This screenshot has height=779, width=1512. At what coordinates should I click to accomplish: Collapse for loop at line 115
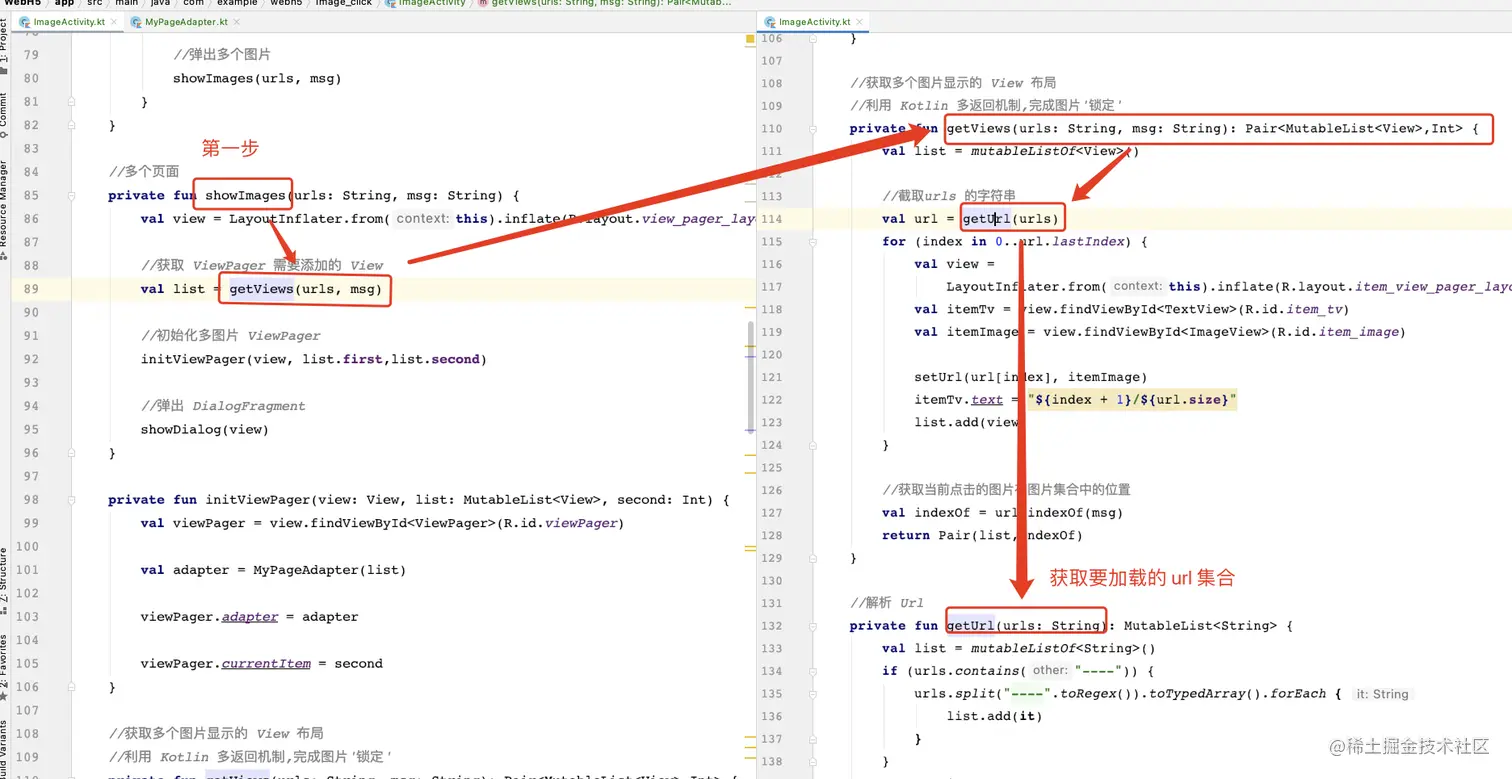click(x=815, y=241)
